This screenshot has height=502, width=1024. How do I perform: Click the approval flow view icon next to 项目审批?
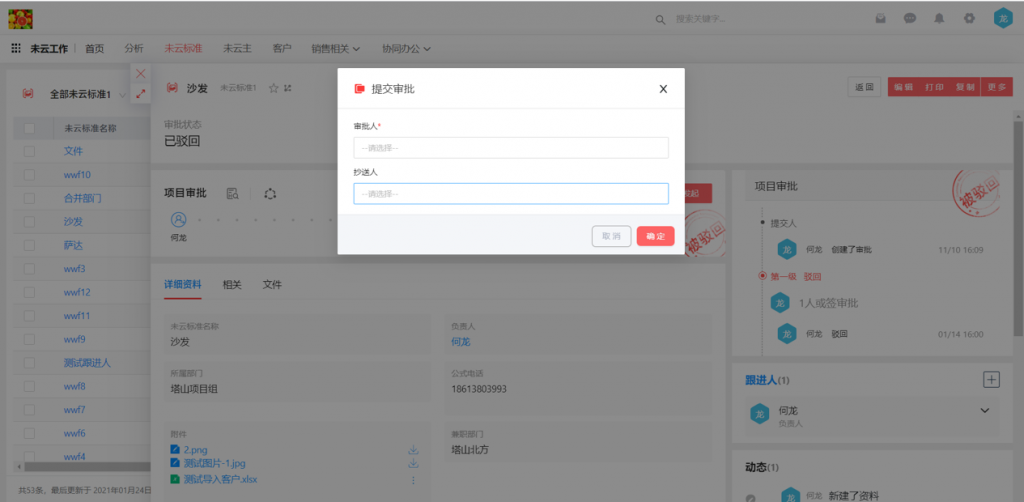[x=232, y=192]
